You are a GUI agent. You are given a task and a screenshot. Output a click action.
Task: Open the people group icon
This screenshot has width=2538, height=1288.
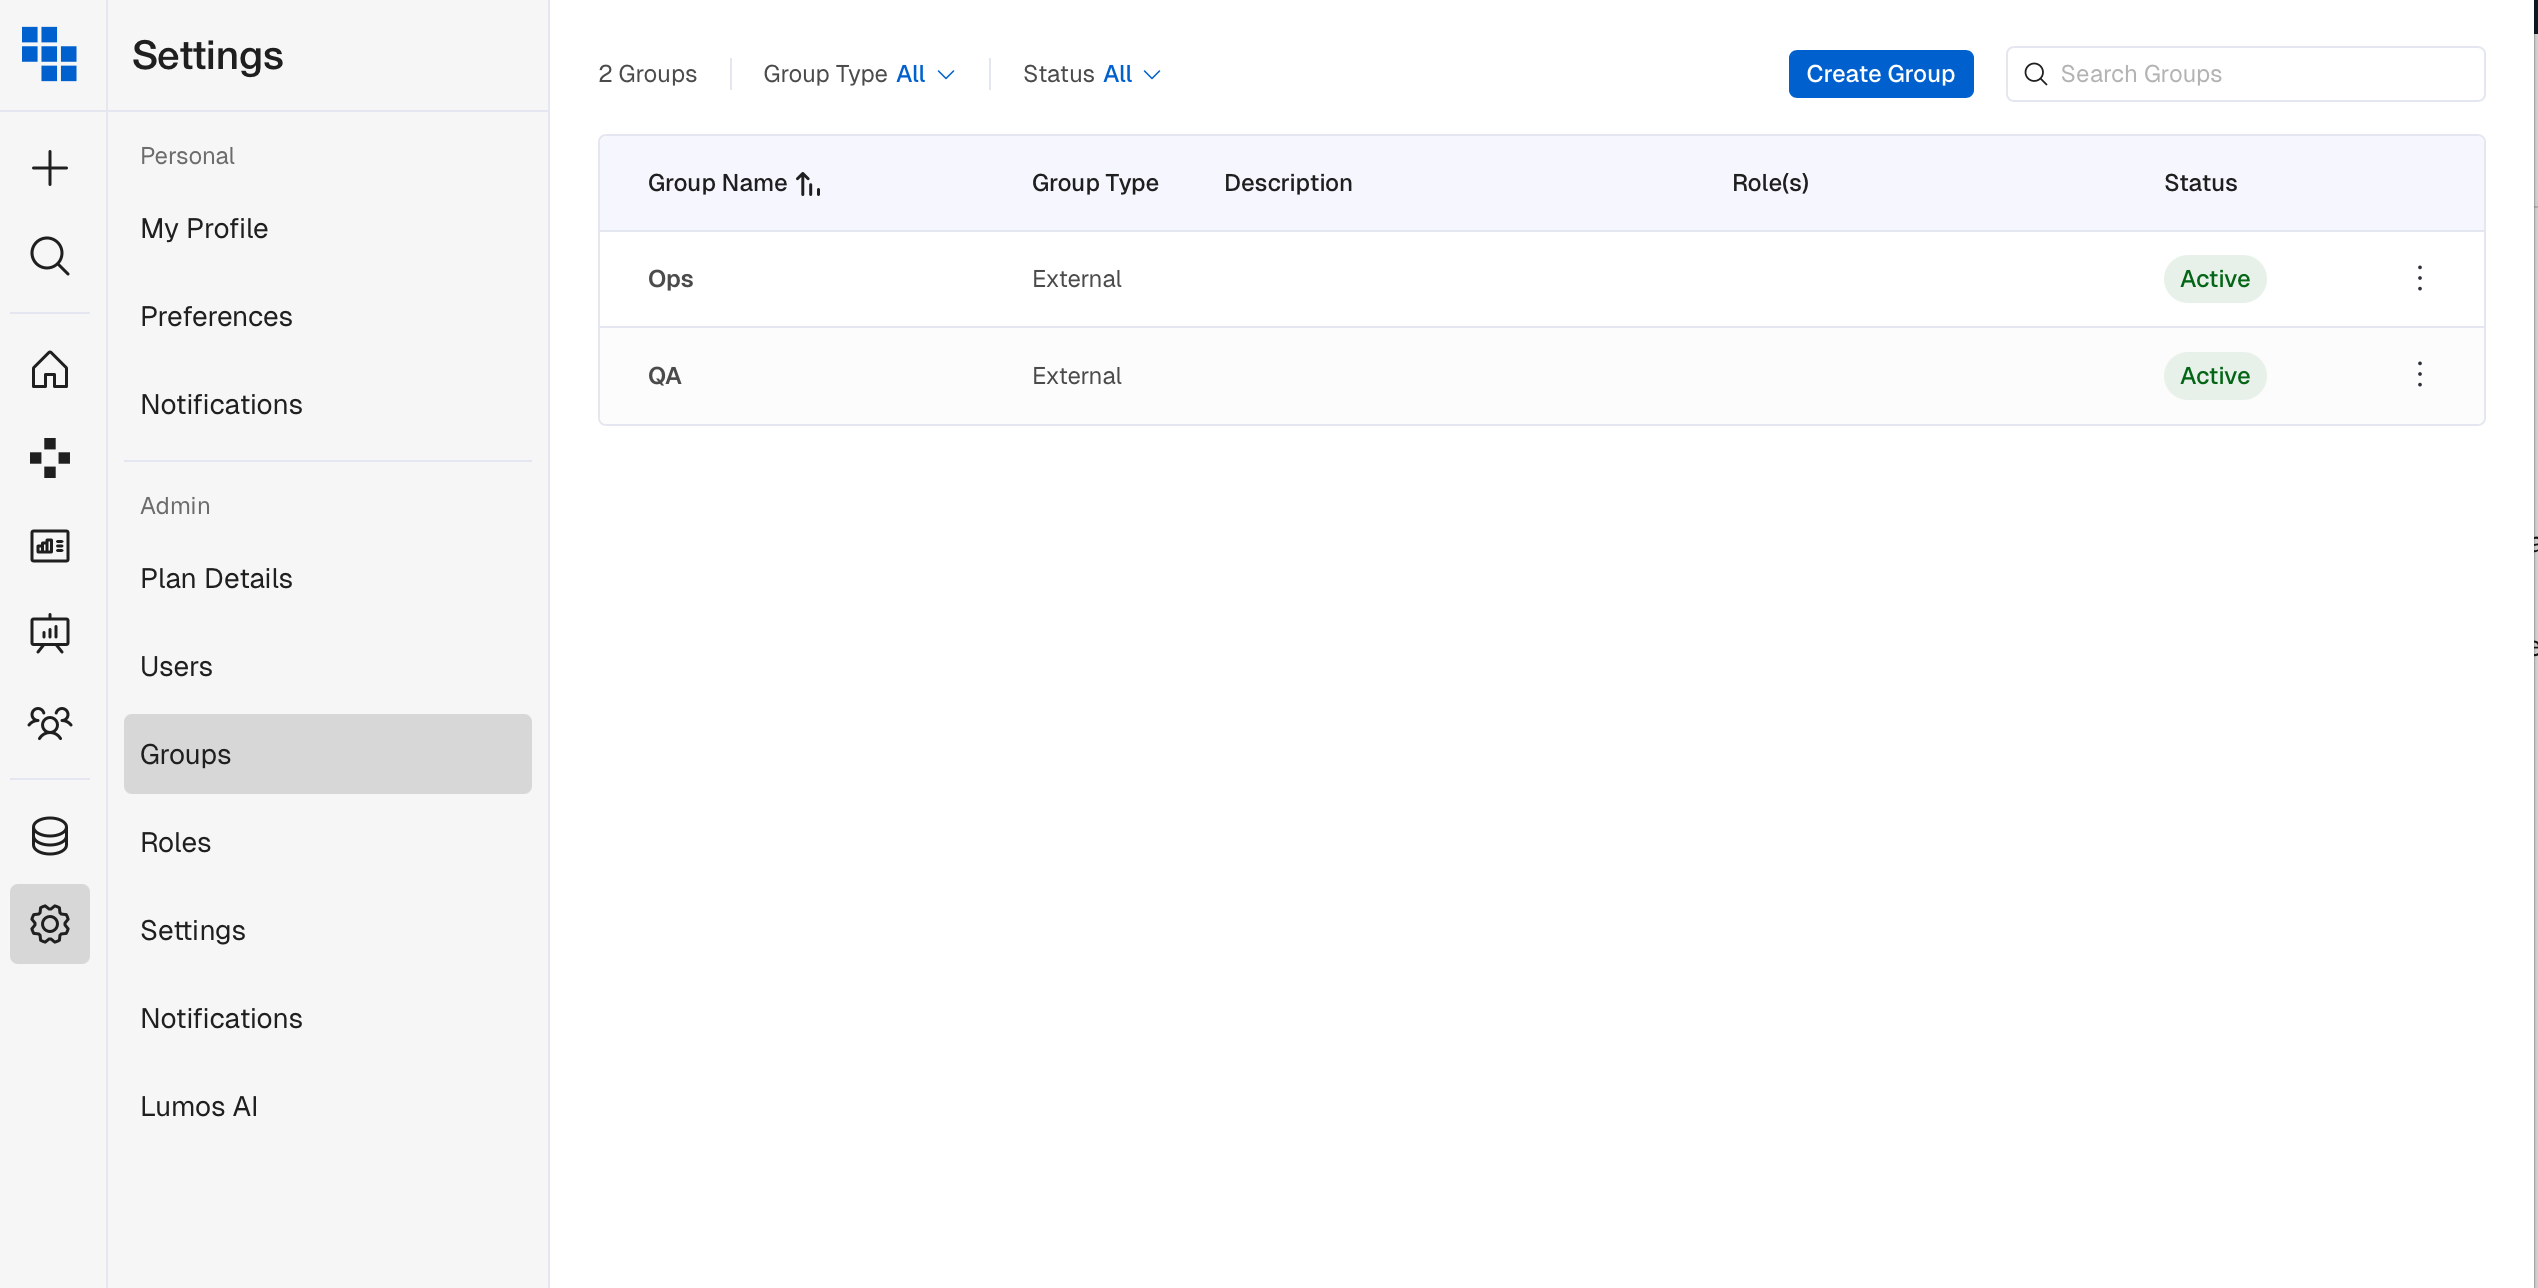click(x=49, y=722)
